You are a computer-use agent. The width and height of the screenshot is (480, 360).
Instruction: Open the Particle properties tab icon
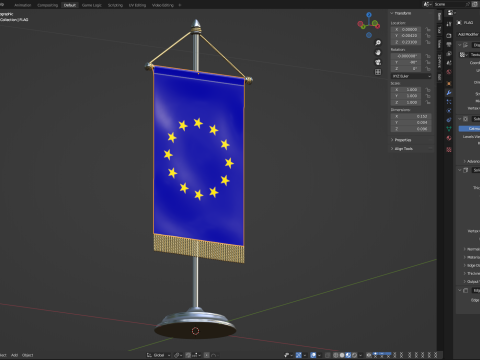pos(449,102)
